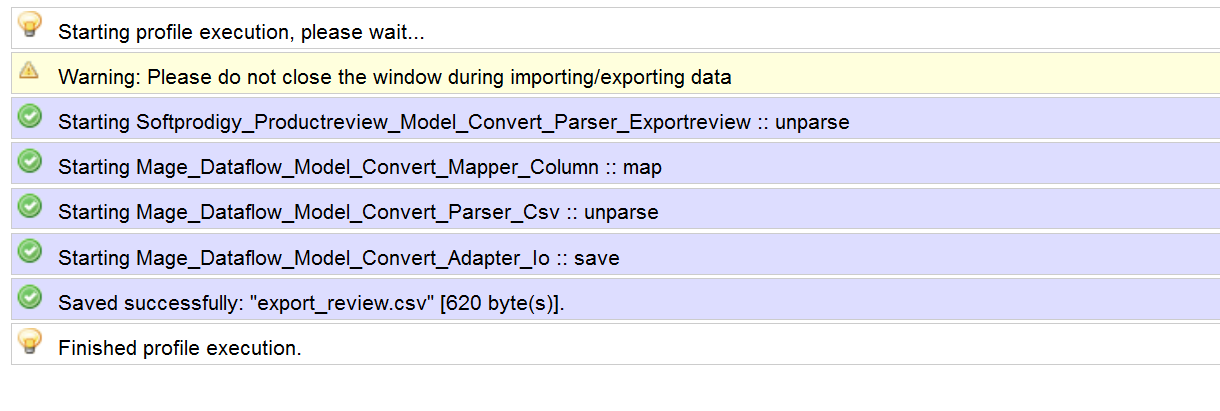The width and height of the screenshot is (1220, 411).
Task: Click the green check beside Saved successfully
Action: pyautogui.click(x=31, y=296)
